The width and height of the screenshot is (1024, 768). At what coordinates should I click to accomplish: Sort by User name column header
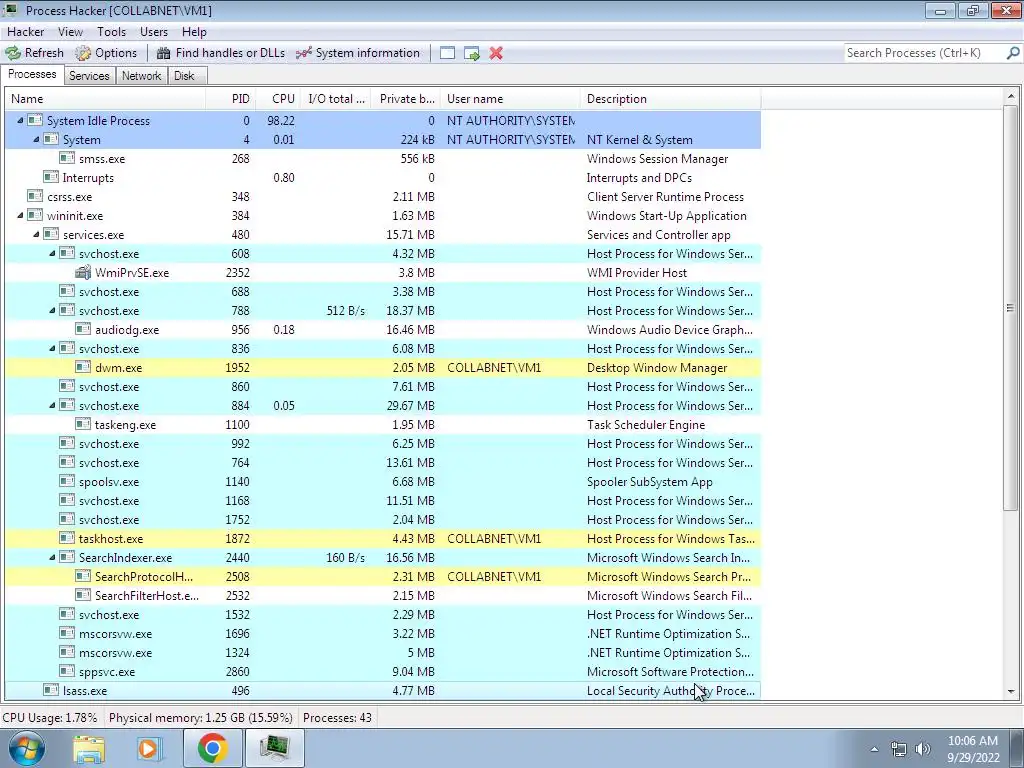click(x=510, y=99)
